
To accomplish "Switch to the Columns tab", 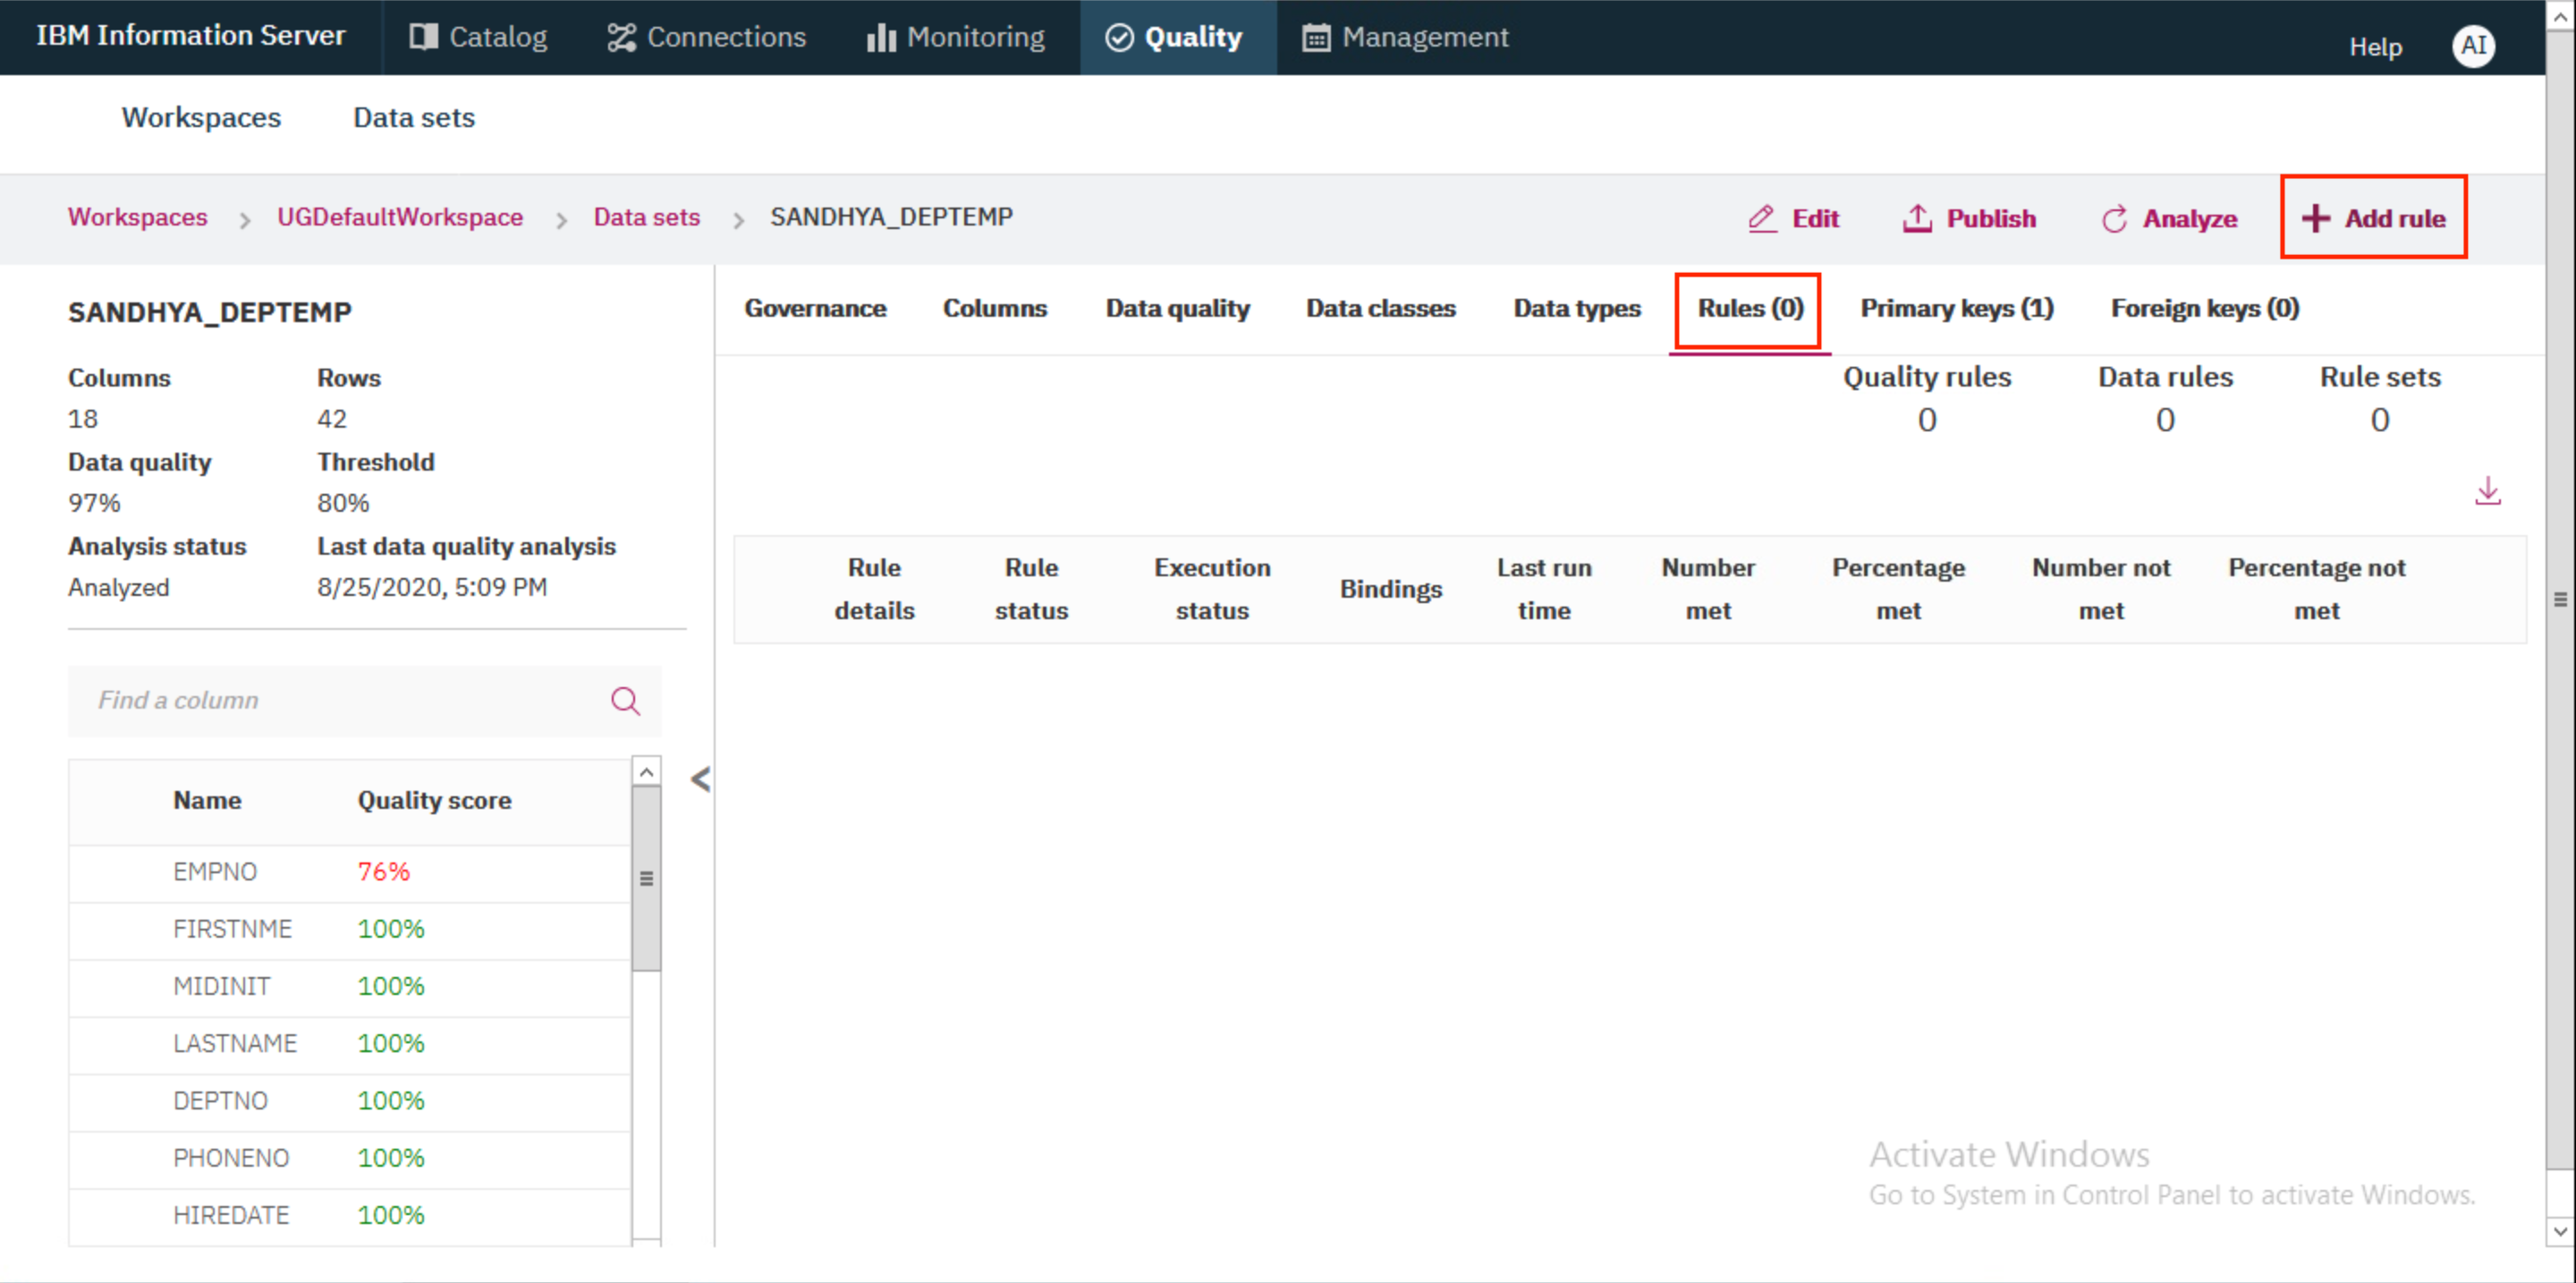I will point(995,308).
